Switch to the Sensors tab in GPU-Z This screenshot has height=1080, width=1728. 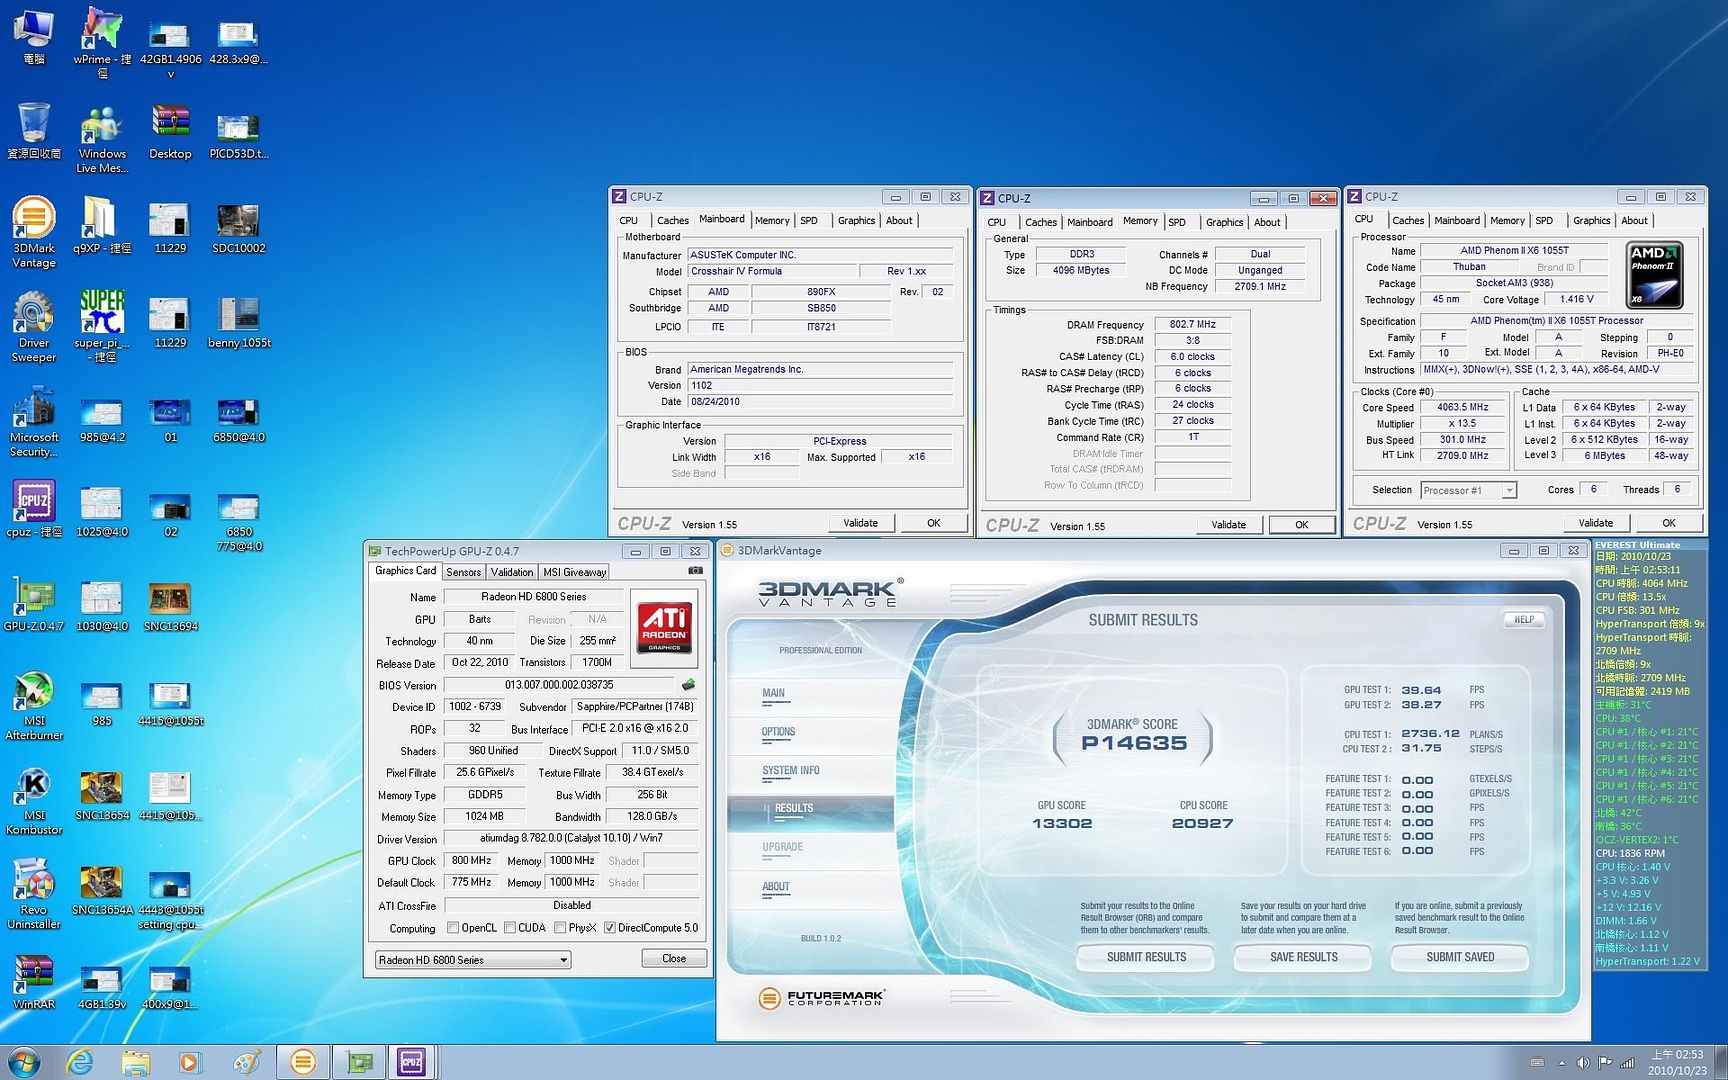(x=463, y=572)
